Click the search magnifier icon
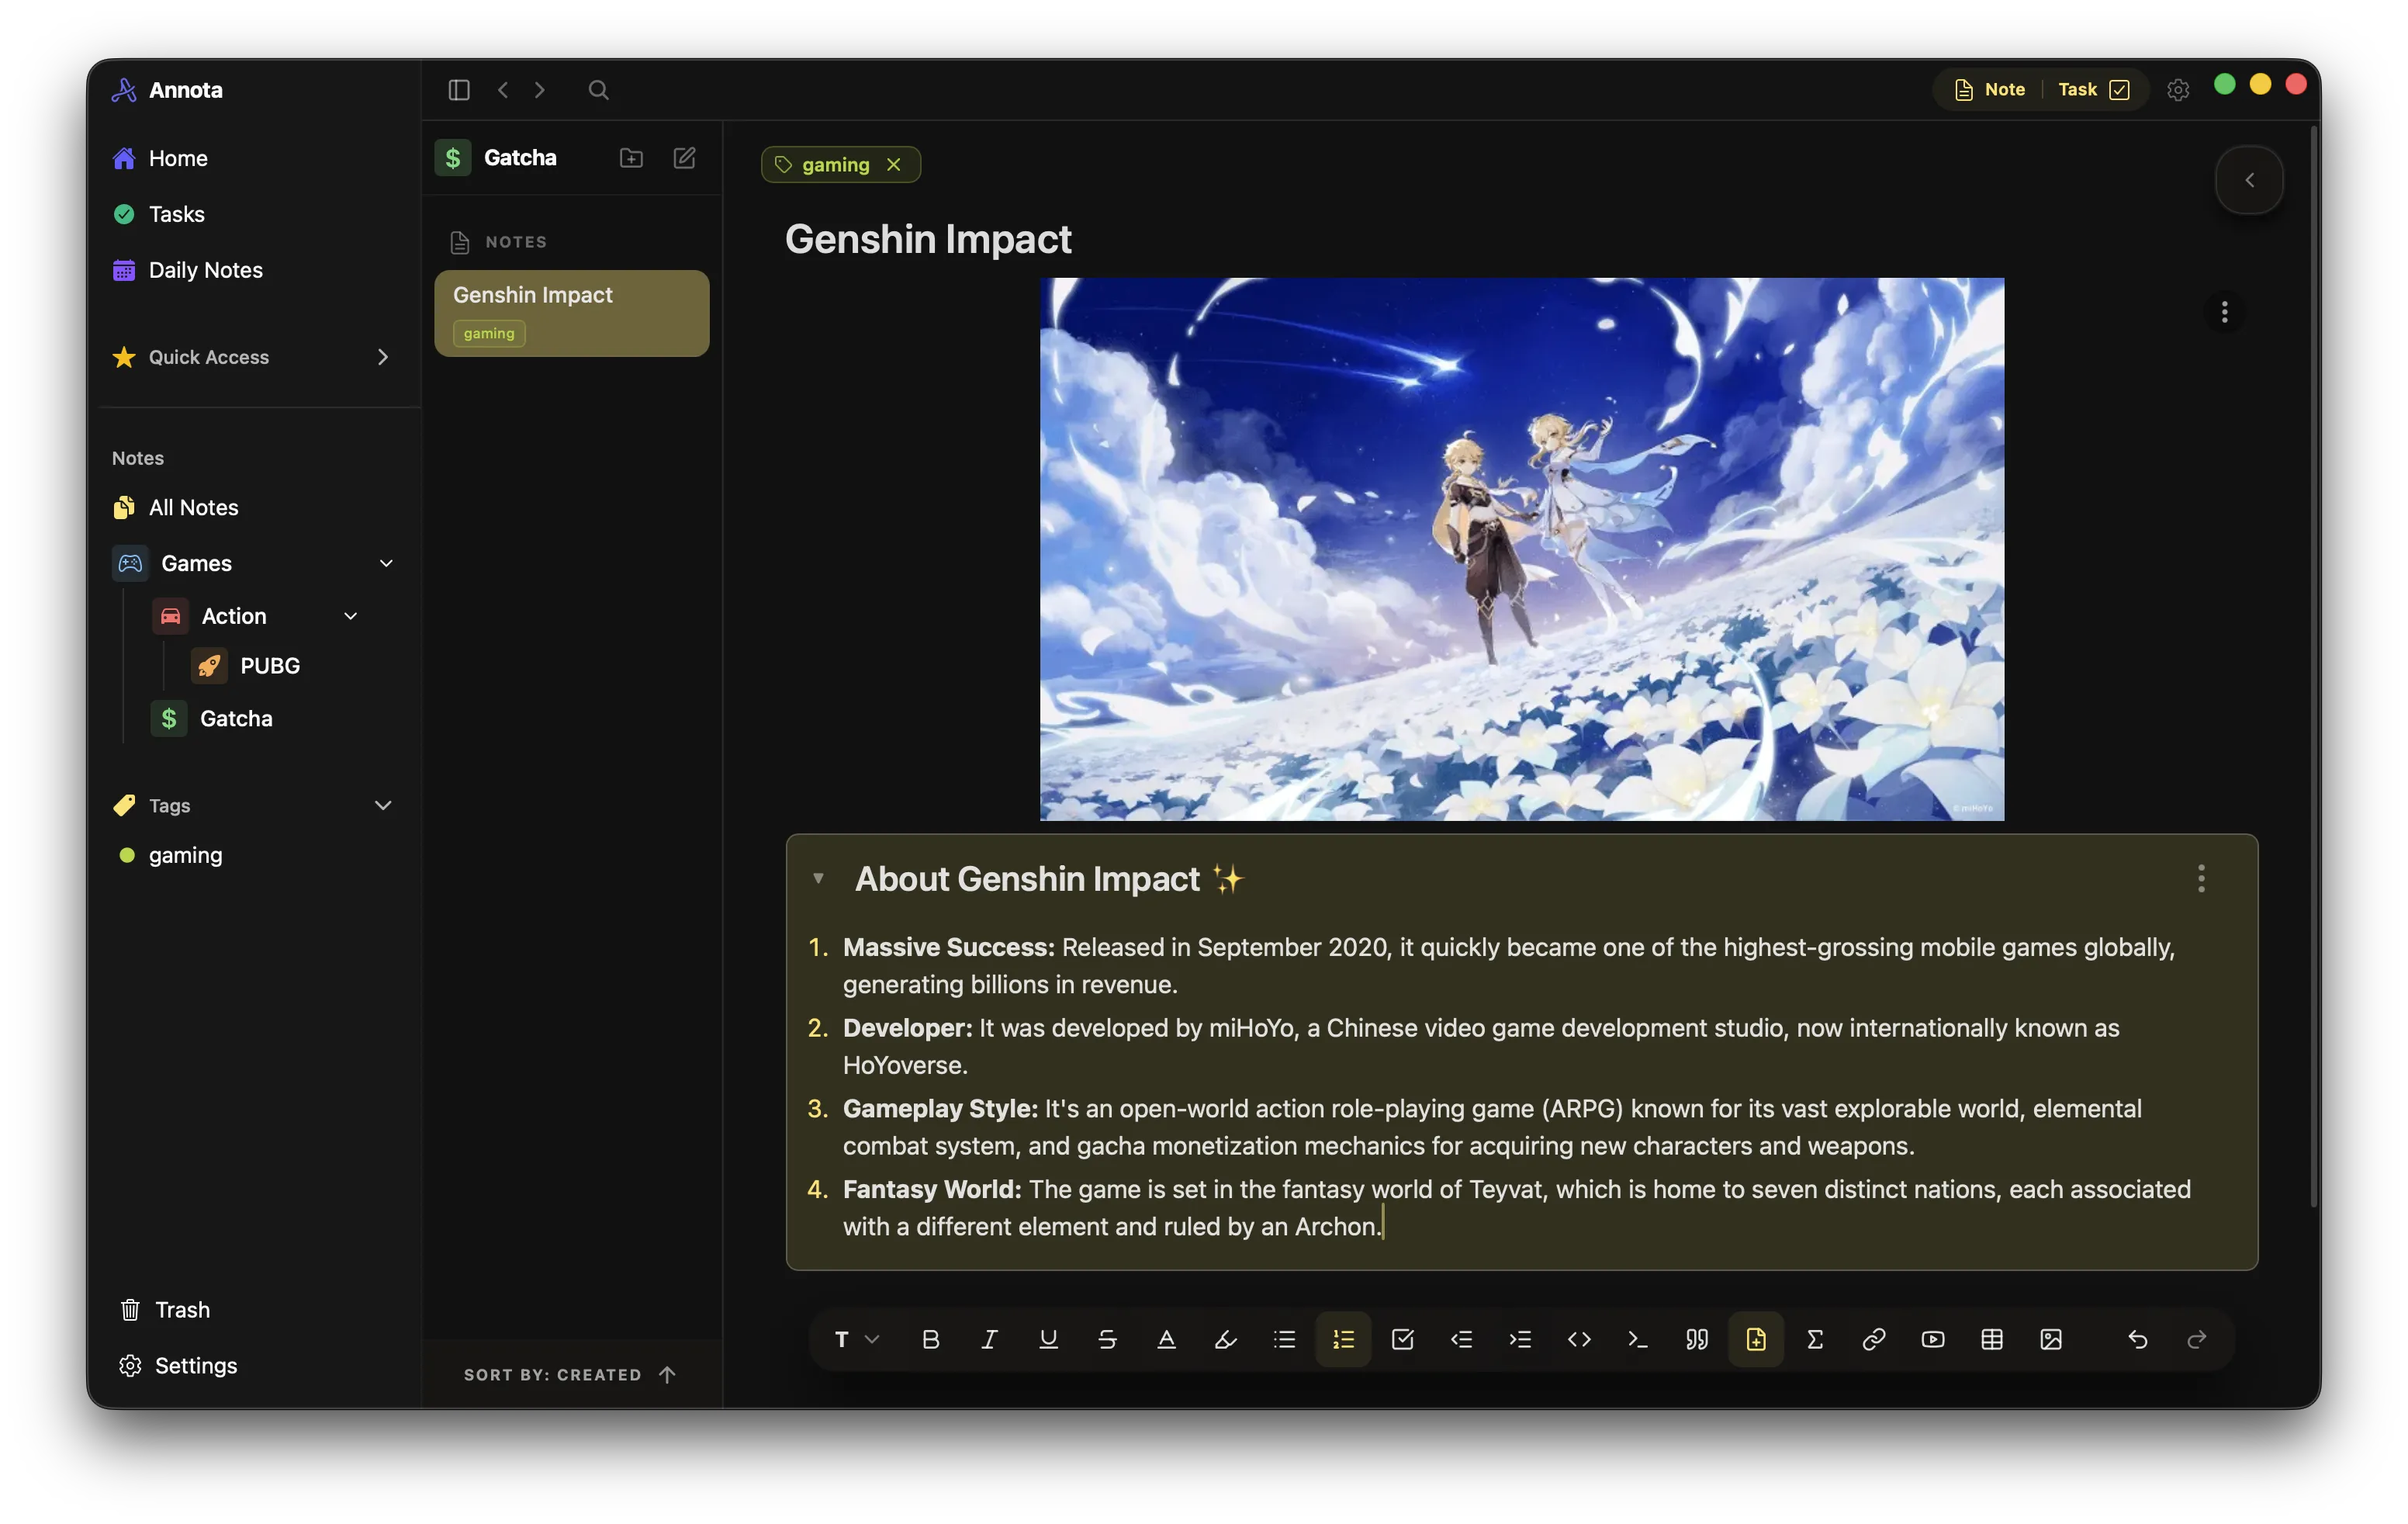This screenshot has height=1524, width=2408. (x=598, y=90)
